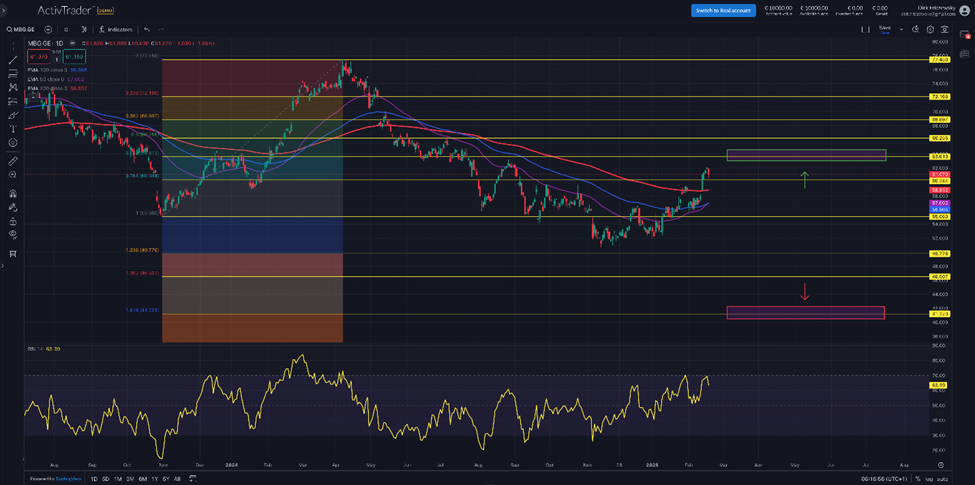Toggle hide all drawings eye icon
This screenshot has width=975, height=485.
(12, 234)
